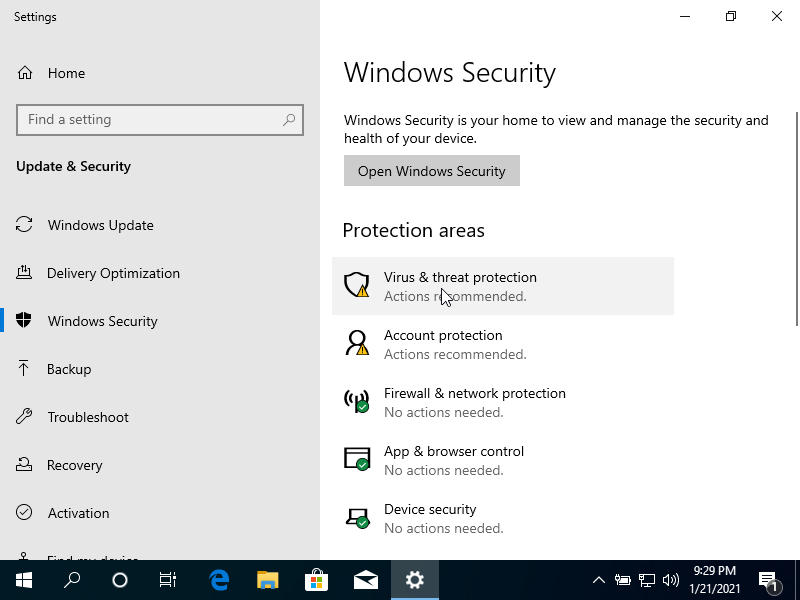Click the Backup upward arrow icon
This screenshot has width=800, height=600.
coord(23,368)
